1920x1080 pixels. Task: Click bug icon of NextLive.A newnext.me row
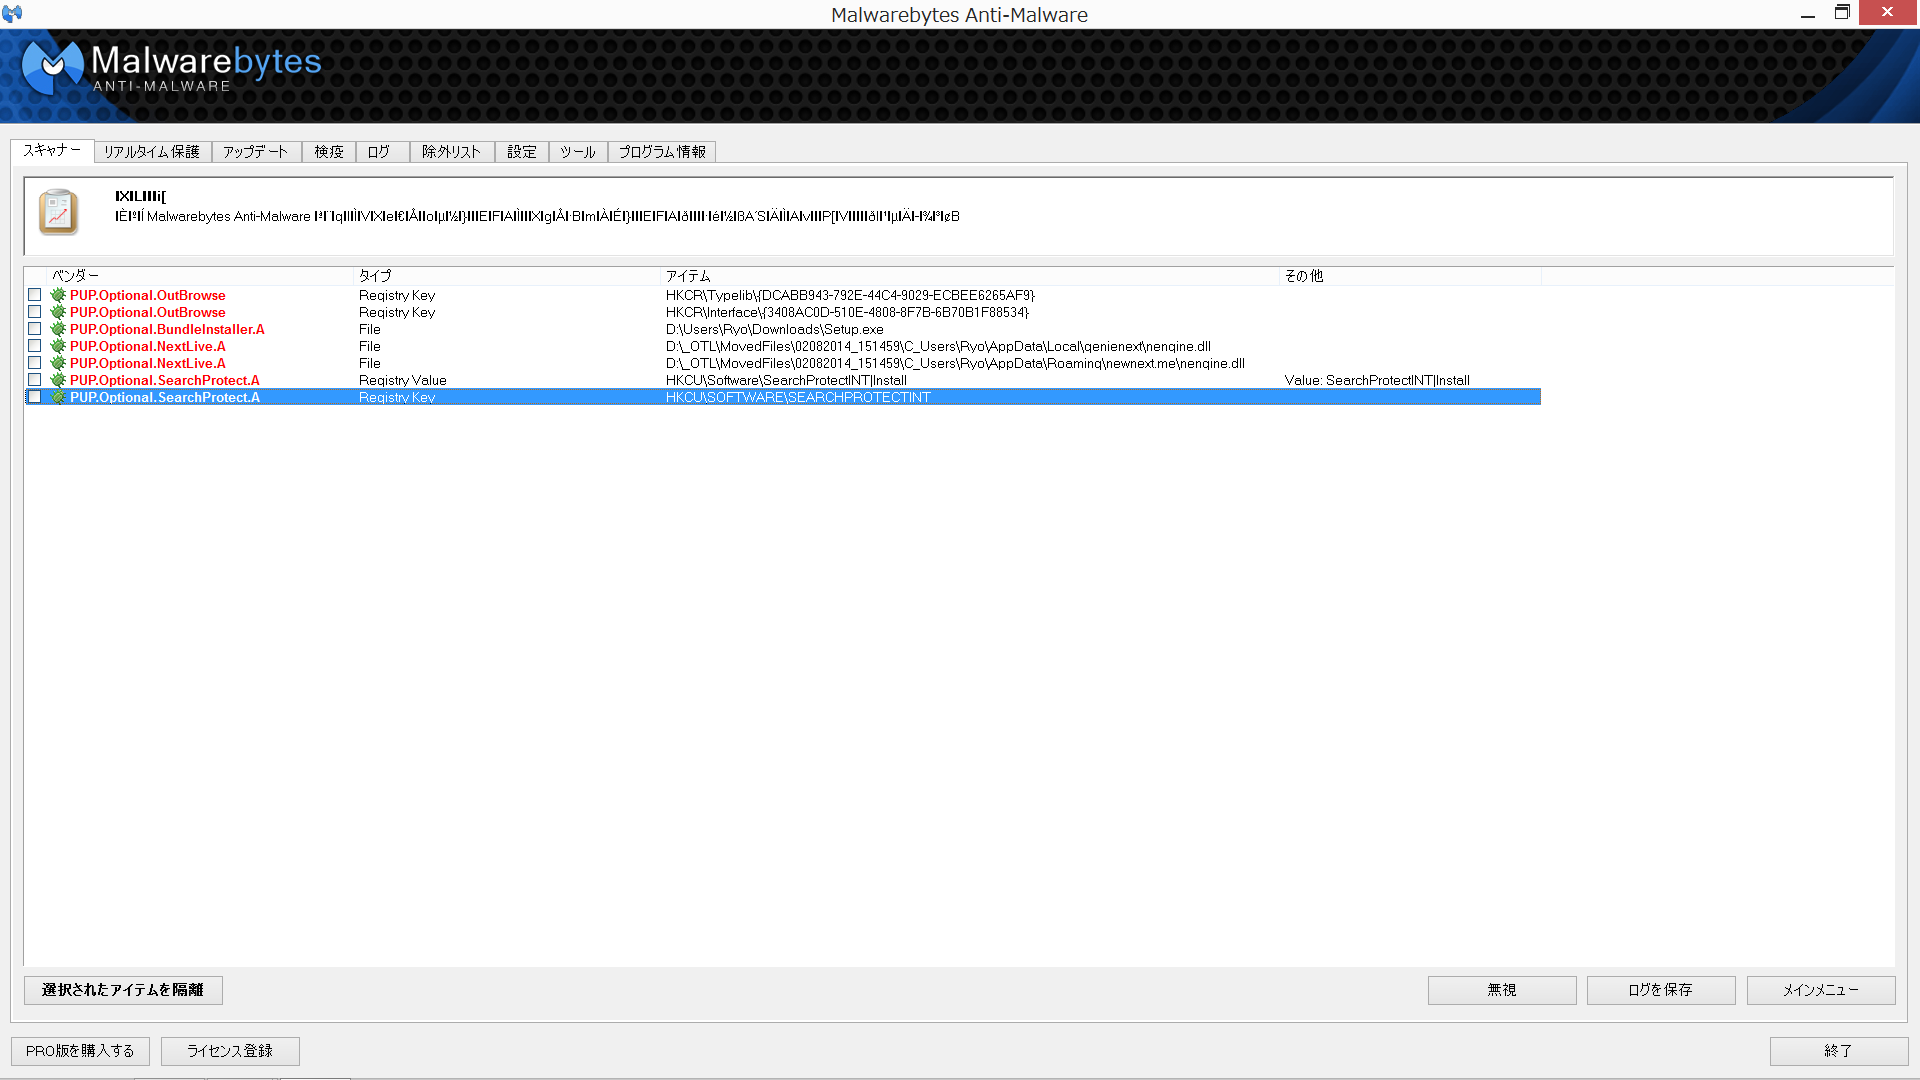coord(58,363)
